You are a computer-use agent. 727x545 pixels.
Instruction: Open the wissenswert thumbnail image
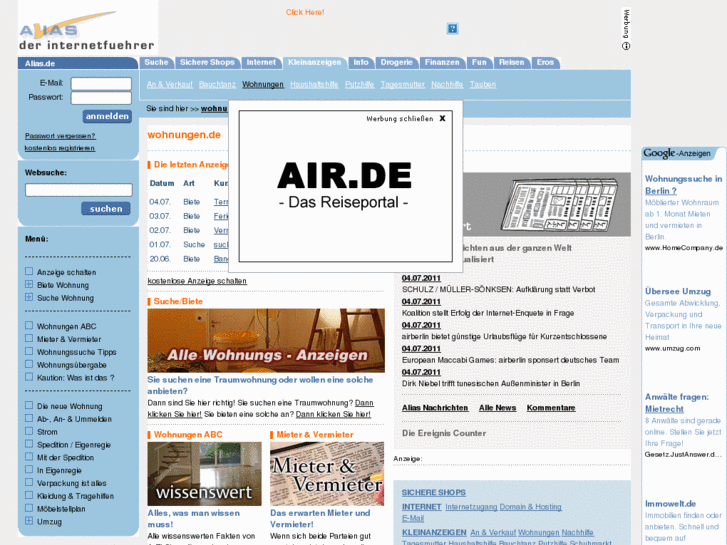[x=204, y=474]
